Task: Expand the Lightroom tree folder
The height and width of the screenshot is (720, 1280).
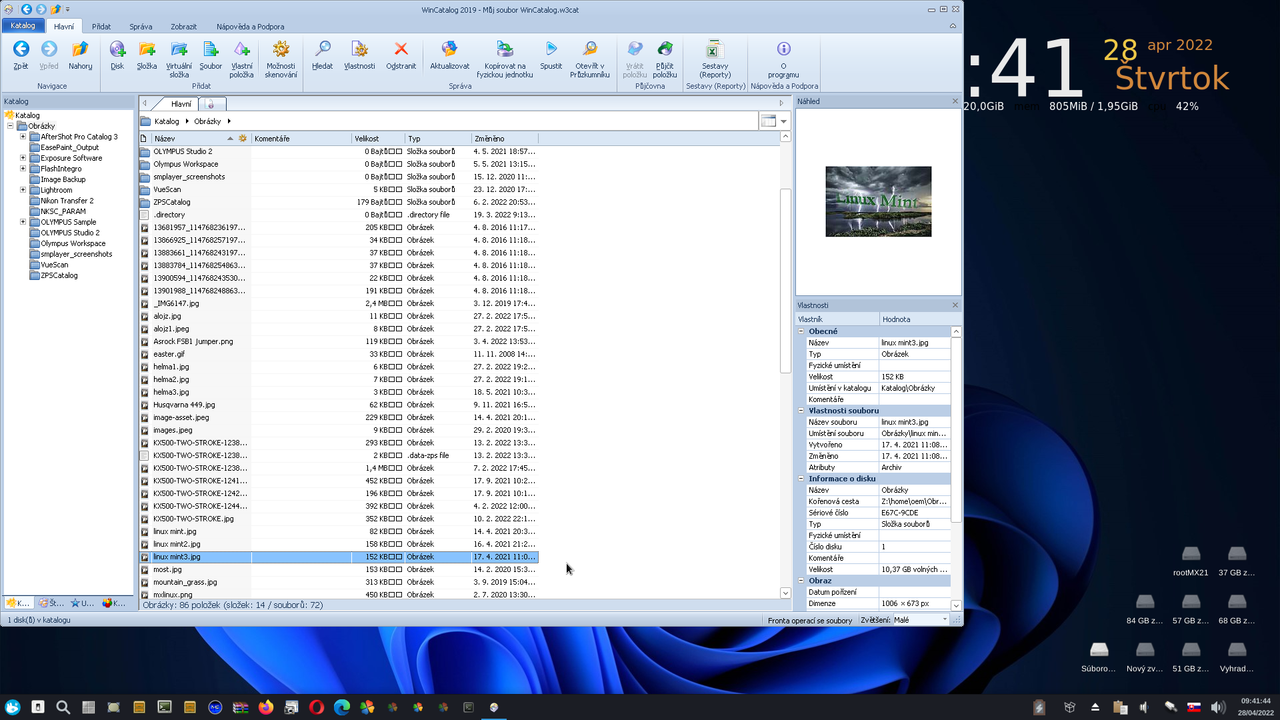Action: 23,190
